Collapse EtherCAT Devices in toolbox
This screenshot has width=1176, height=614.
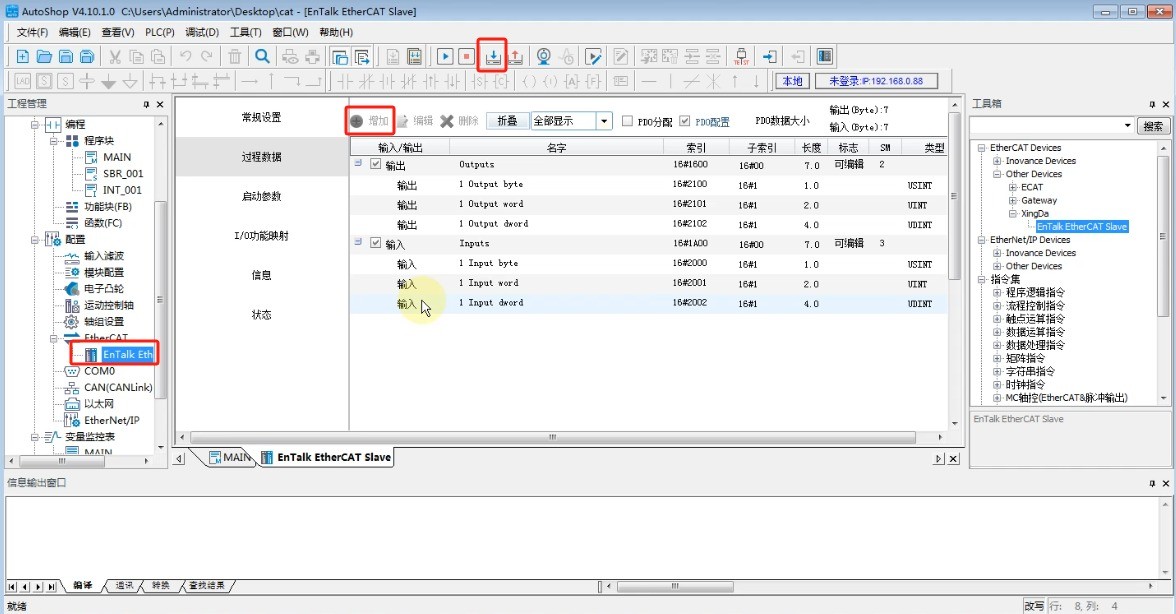(x=981, y=148)
